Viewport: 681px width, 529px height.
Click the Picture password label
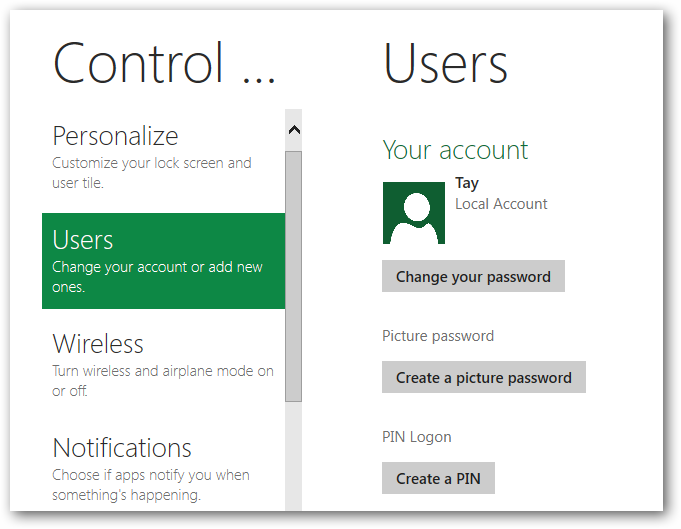438,336
